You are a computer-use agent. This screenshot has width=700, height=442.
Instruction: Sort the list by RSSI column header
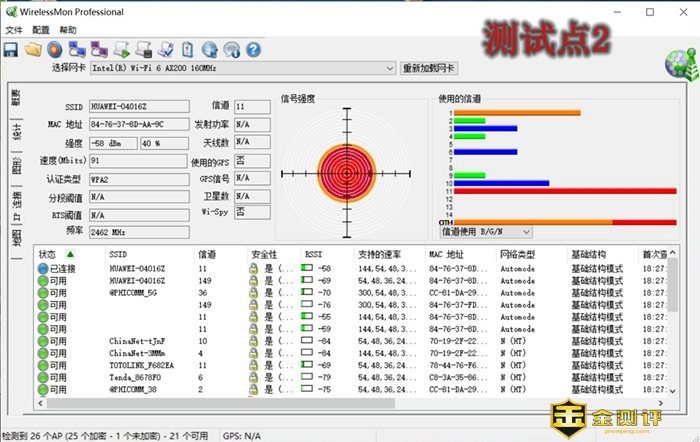[312, 255]
